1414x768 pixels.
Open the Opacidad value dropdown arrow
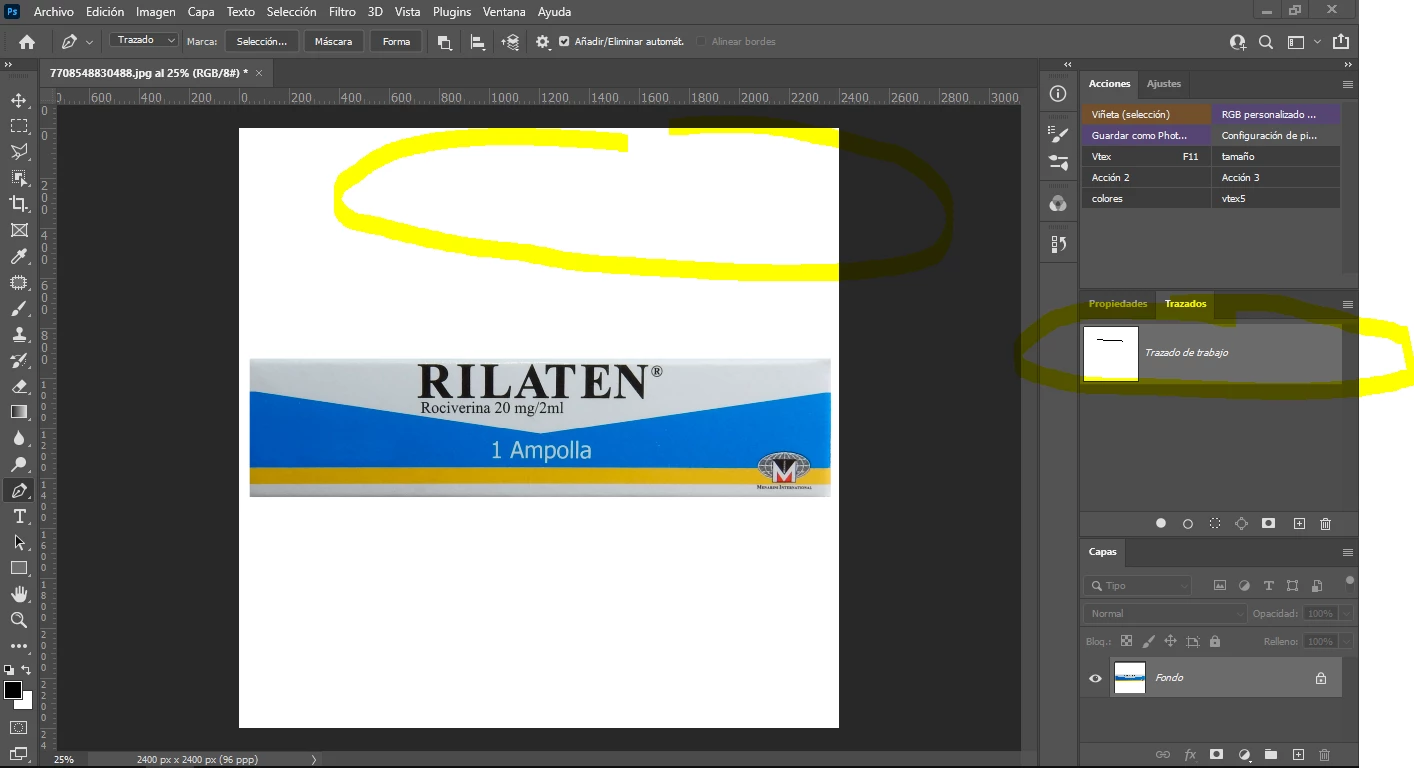click(1346, 613)
